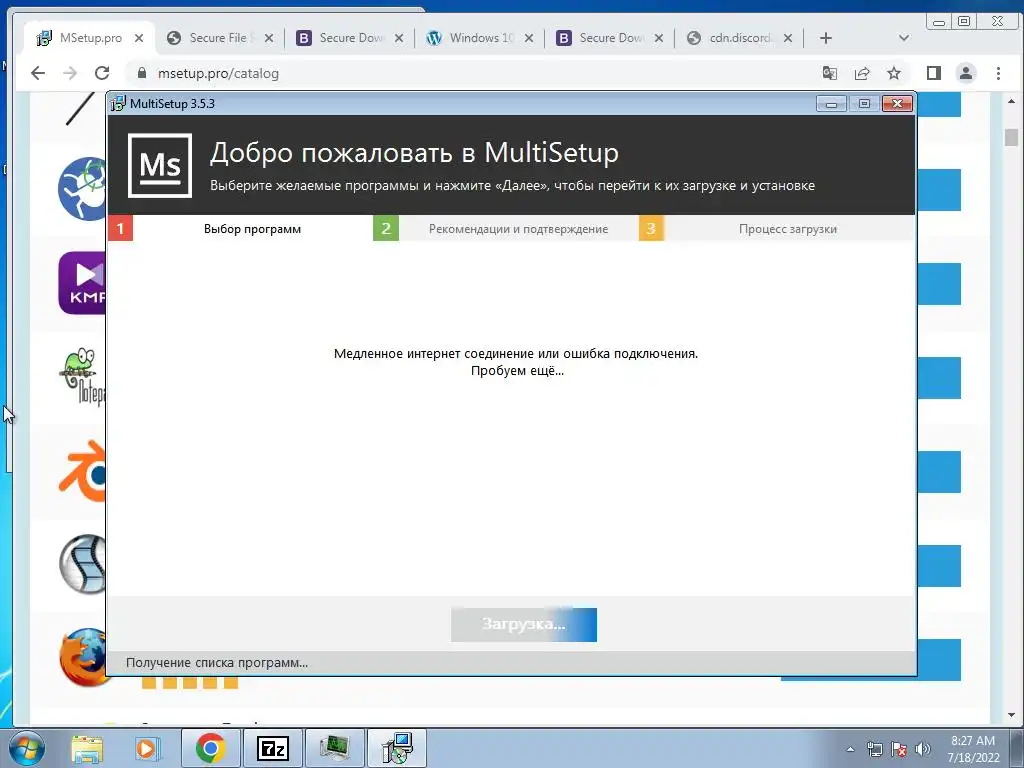Open Windows Media Player from taskbar
This screenshot has width=1024, height=768.
146,748
